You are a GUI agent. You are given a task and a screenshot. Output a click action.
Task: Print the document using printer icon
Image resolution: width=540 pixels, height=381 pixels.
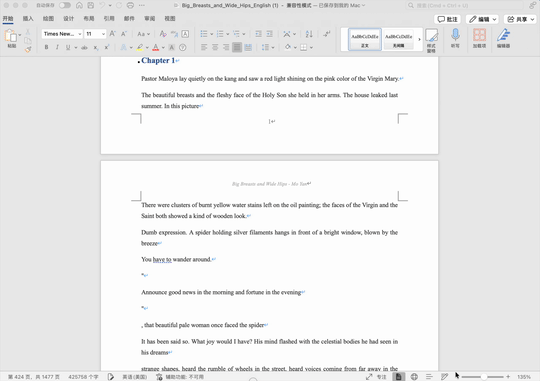[x=130, y=5]
